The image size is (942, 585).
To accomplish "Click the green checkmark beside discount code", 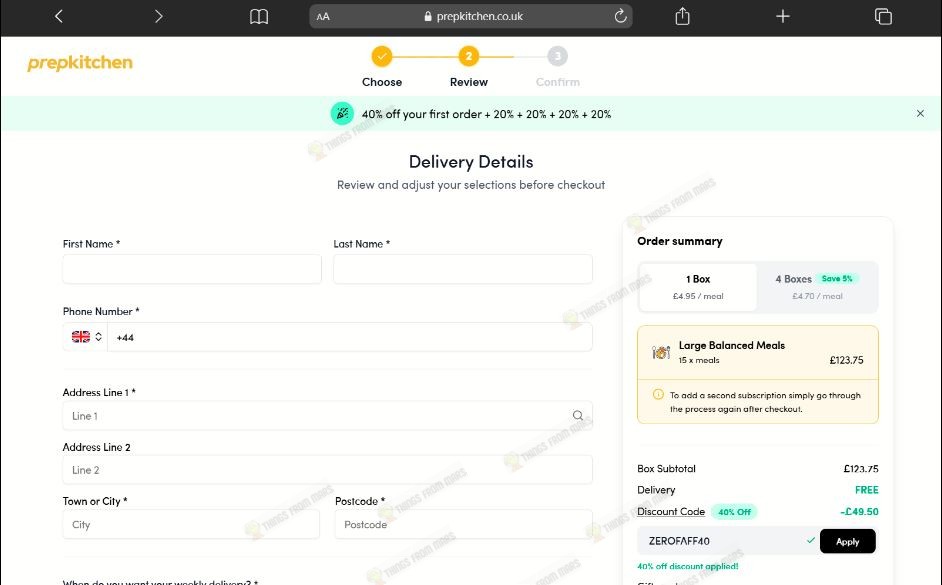I will (810, 541).
